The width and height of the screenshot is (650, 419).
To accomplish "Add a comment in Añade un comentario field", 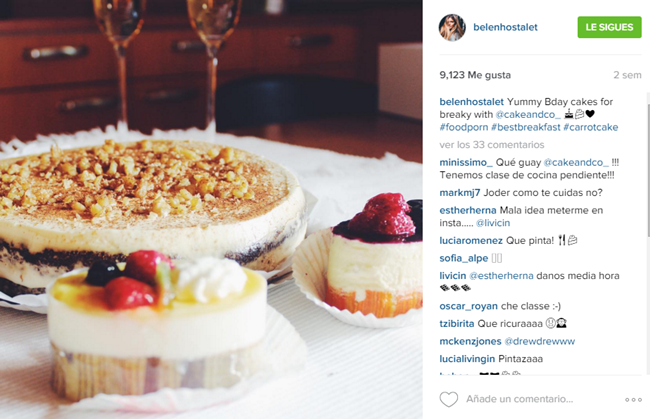I will pos(519,399).
